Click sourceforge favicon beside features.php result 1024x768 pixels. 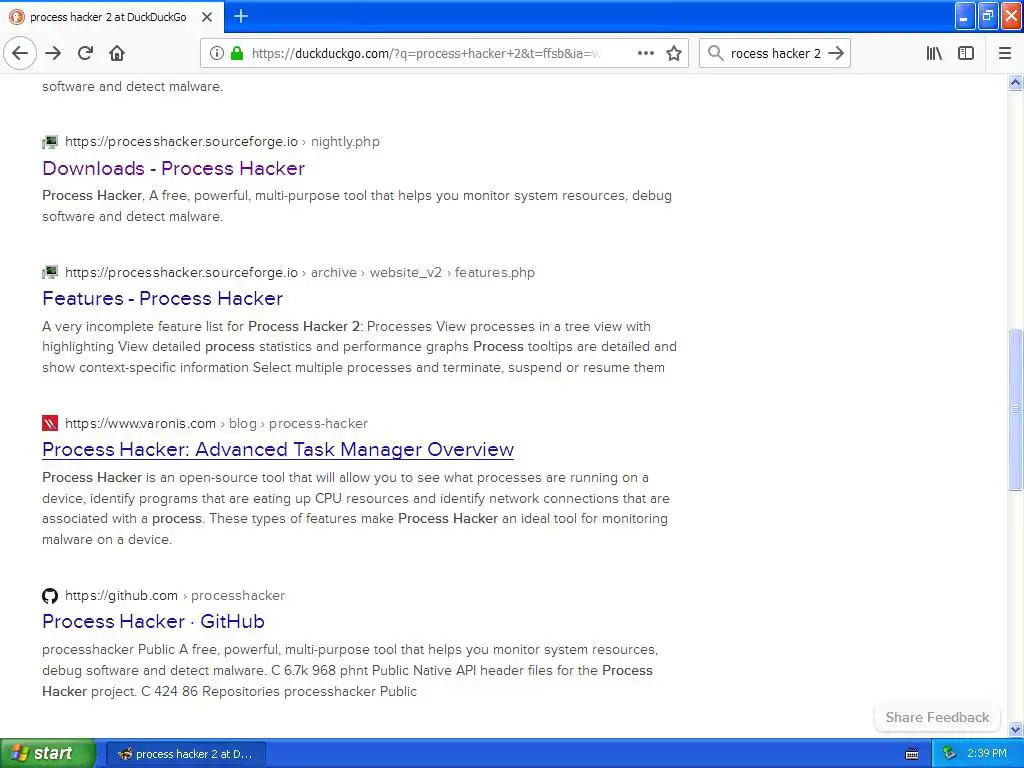coord(50,272)
